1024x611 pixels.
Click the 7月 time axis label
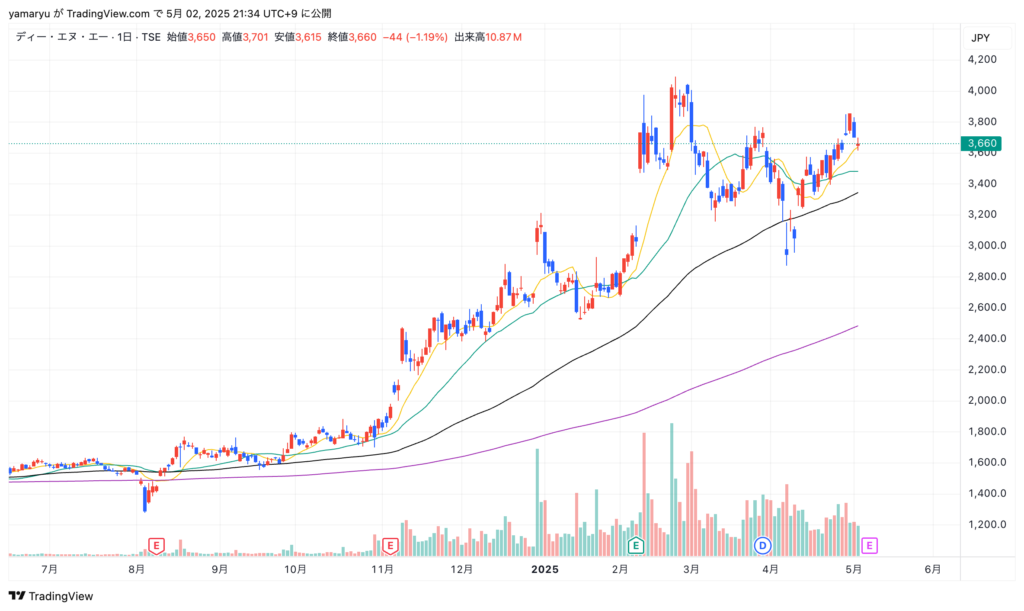coord(49,569)
